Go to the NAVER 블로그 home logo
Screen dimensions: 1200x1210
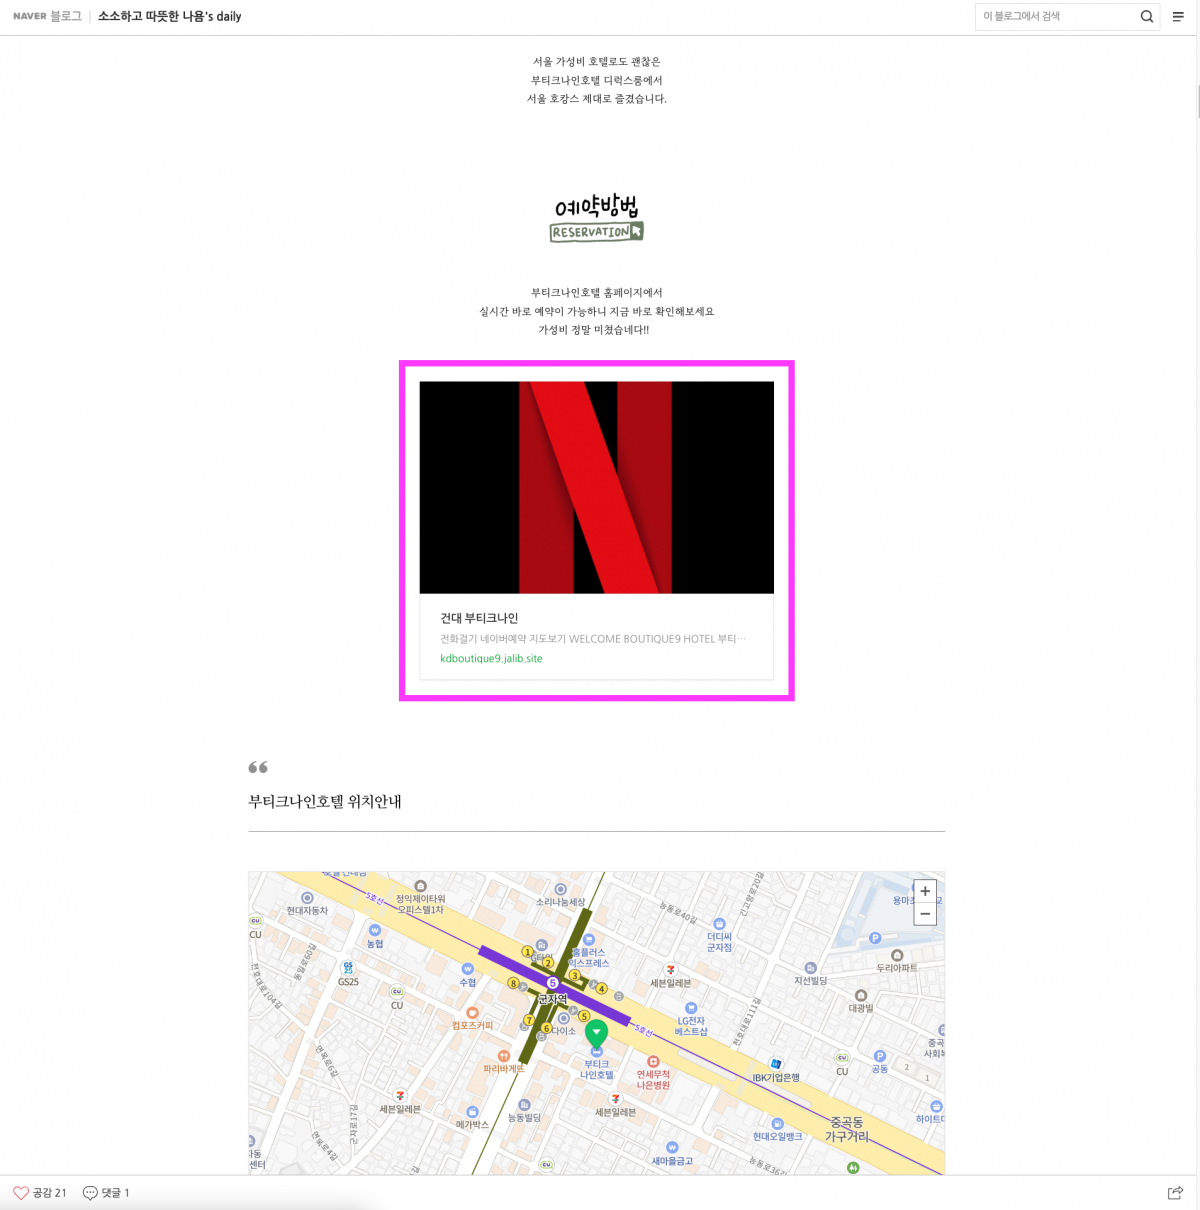coord(47,17)
